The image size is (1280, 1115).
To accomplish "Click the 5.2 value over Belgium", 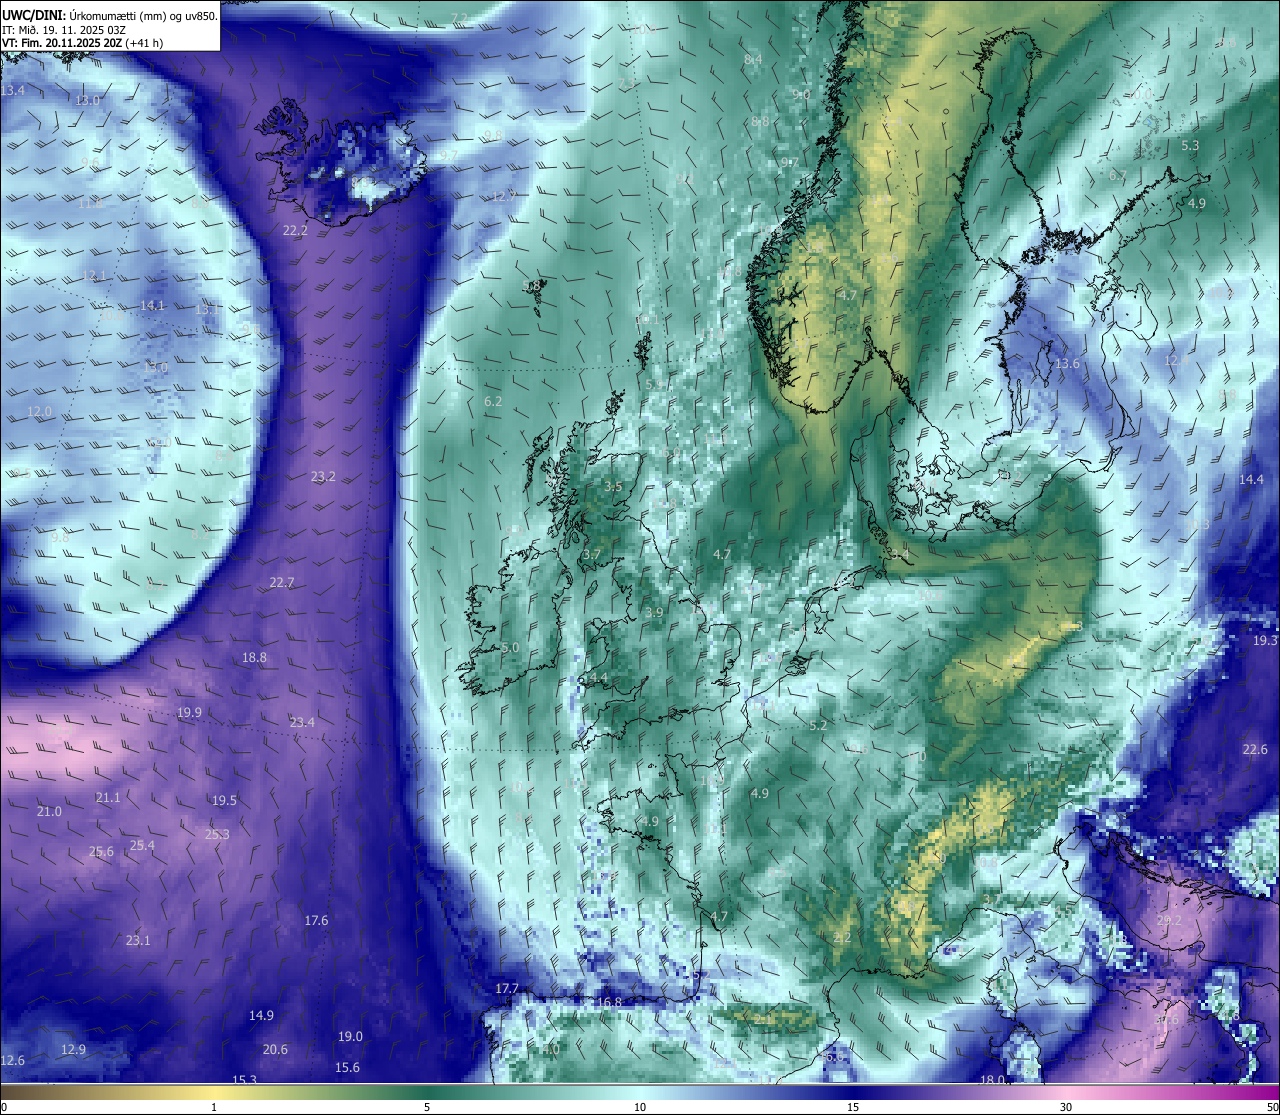I will (x=819, y=726).
